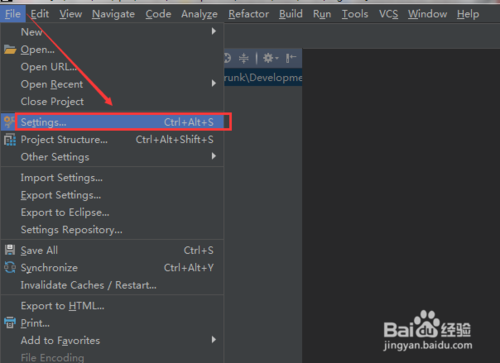The image size is (500, 363).
Task: Open Settings... from the File menu
Action: point(112,122)
